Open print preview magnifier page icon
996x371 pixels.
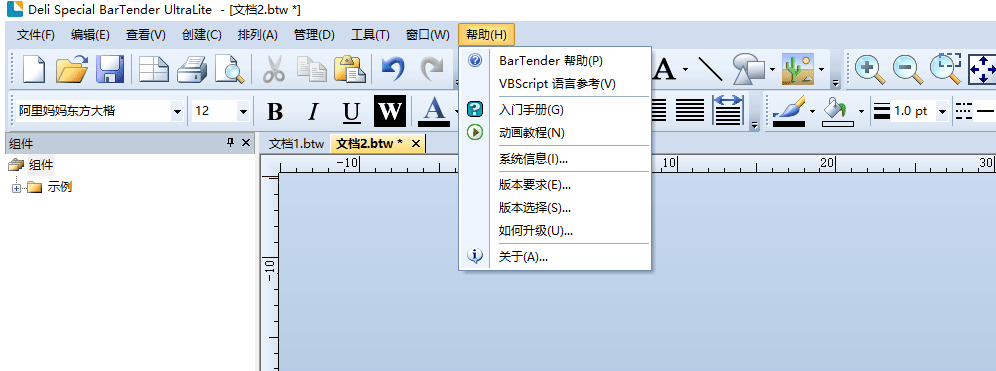point(229,69)
